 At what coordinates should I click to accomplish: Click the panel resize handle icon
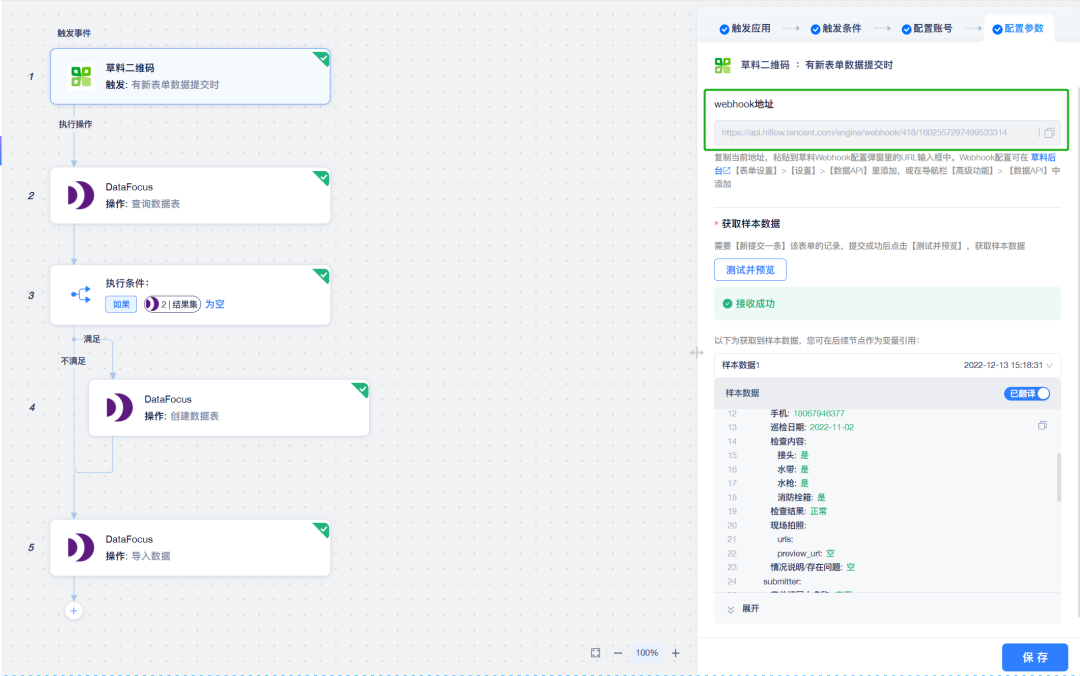[696, 352]
